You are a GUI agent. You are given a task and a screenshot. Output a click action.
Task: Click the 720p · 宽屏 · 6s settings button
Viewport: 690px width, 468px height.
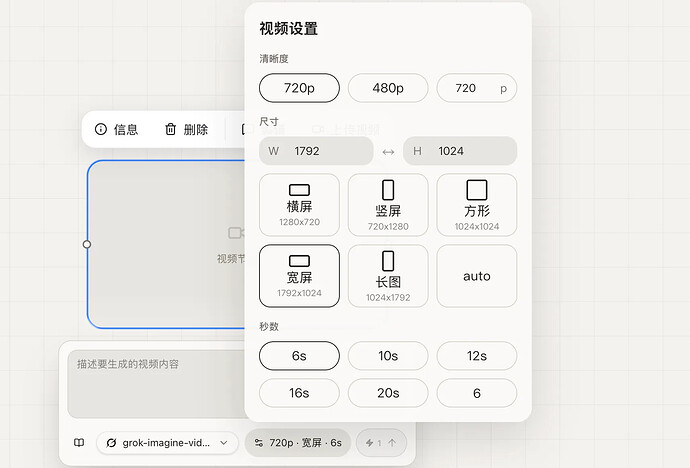[x=298, y=443]
